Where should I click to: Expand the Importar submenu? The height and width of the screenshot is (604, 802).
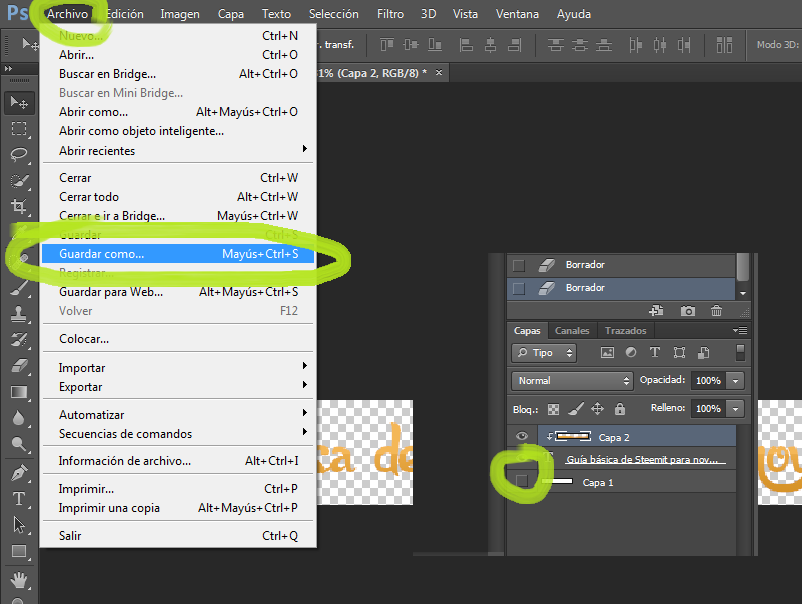(177, 368)
